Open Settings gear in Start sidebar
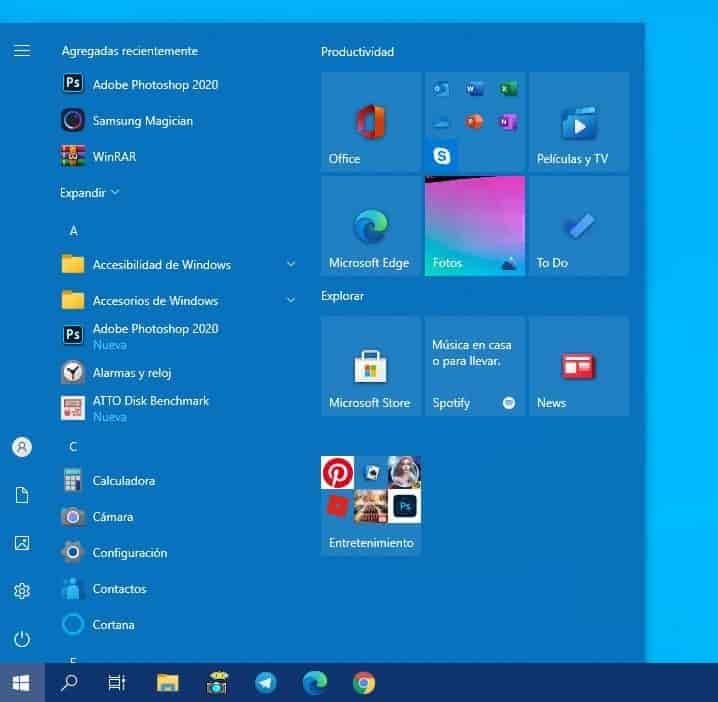This screenshot has width=718, height=702. click(x=22, y=591)
